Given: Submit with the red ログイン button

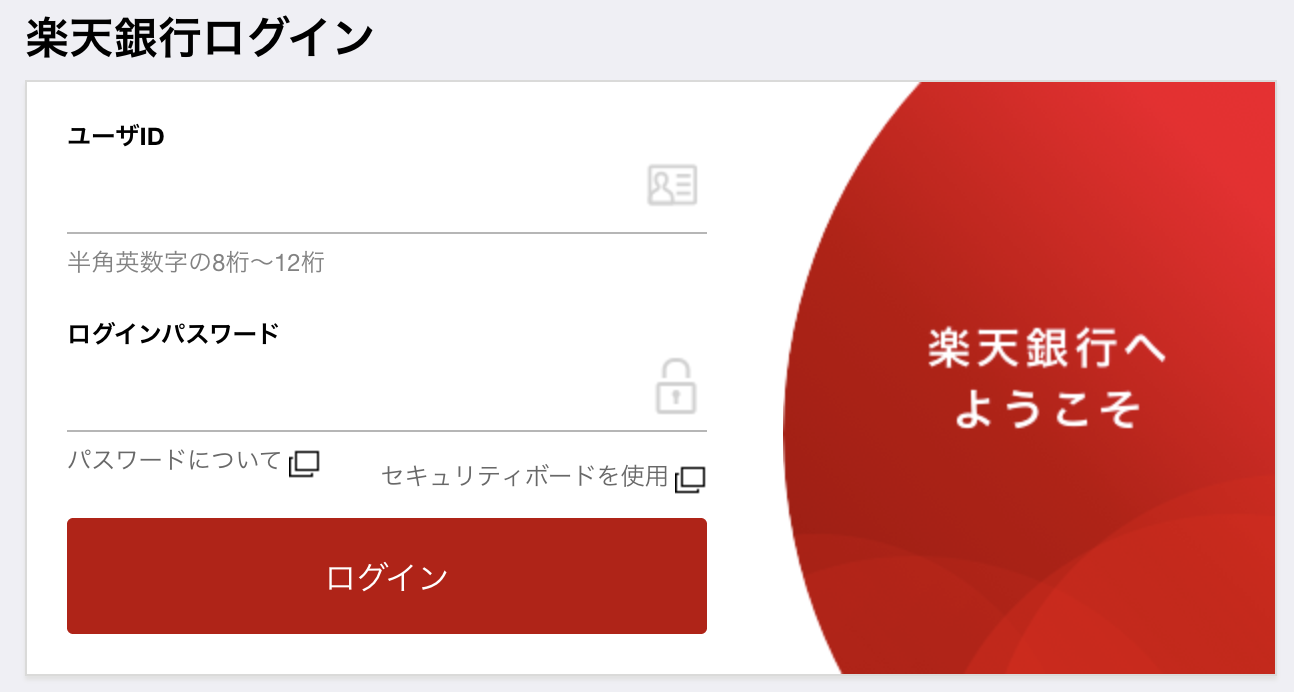Looking at the screenshot, I should pyautogui.click(x=387, y=576).
